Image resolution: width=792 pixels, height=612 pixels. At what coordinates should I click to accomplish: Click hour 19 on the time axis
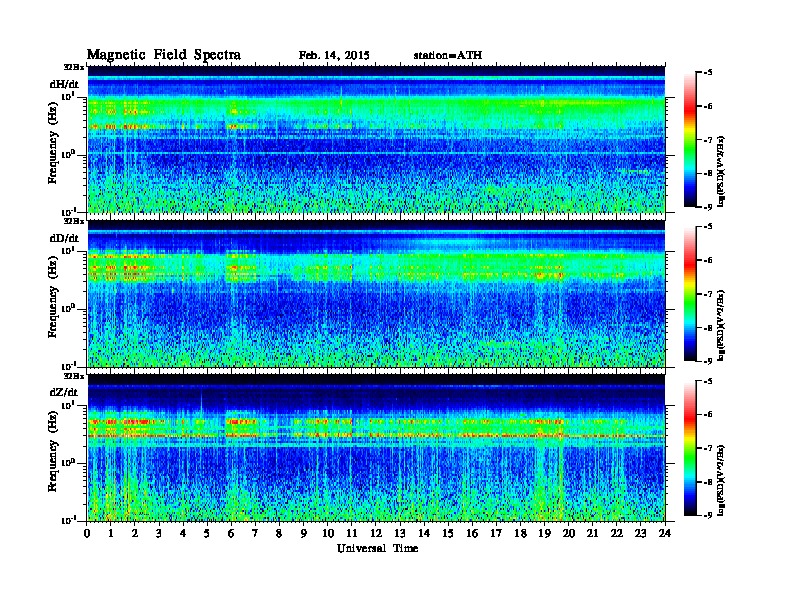pos(544,533)
